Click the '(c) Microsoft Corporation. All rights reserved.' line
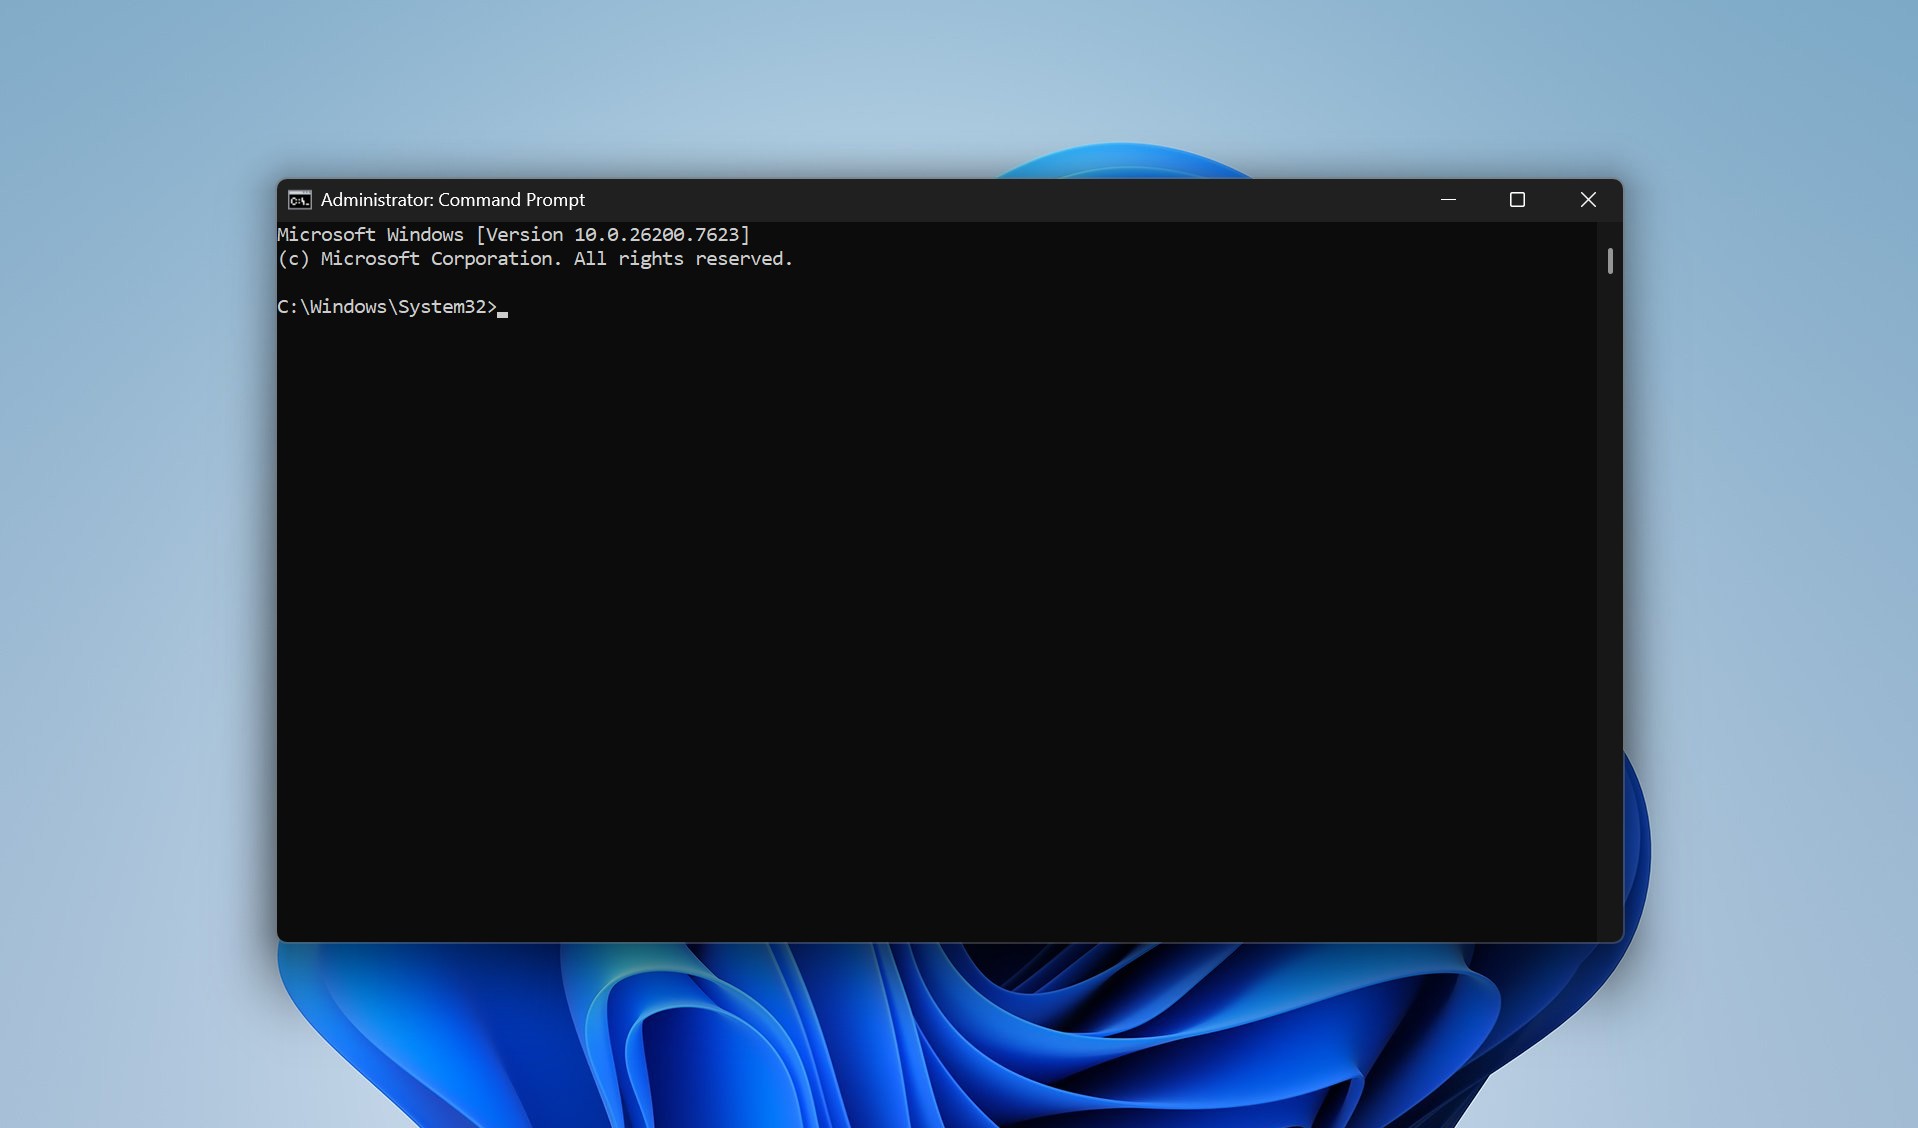 pos(535,259)
